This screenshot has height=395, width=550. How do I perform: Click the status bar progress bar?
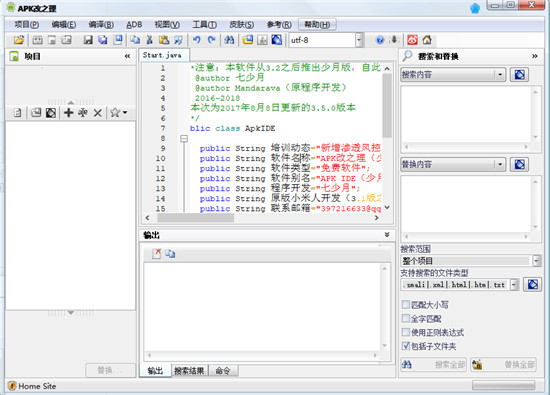click(503, 385)
